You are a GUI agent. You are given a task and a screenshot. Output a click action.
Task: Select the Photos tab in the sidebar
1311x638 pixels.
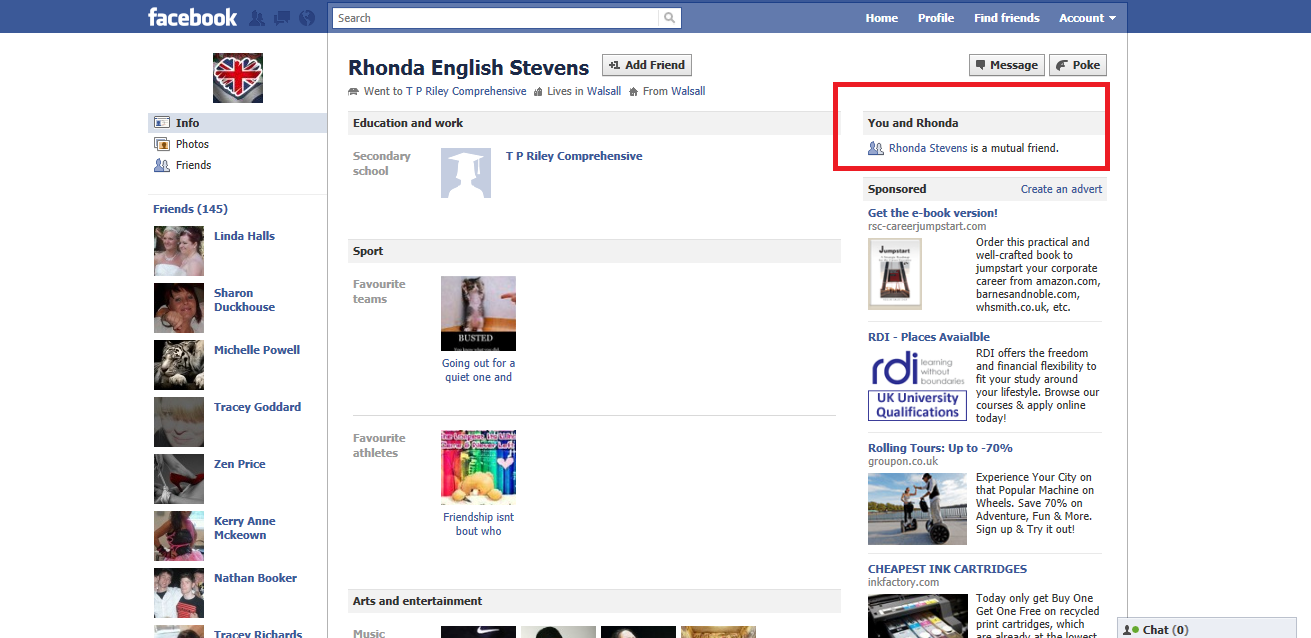pos(238,144)
